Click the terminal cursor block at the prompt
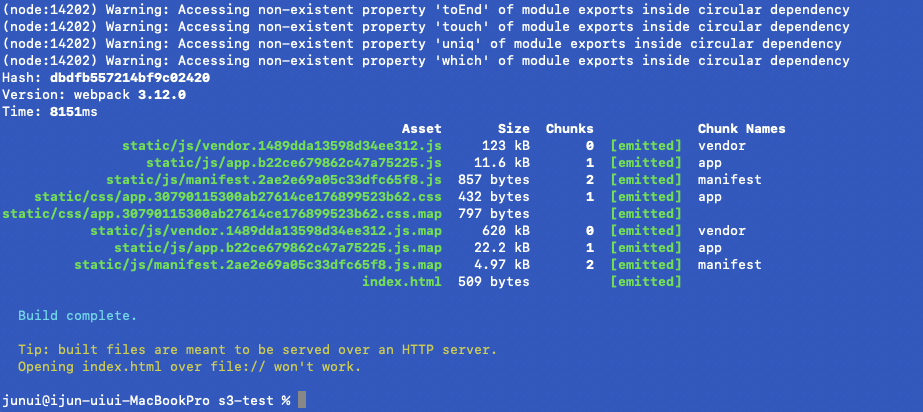This screenshot has width=923, height=412. click(x=301, y=401)
